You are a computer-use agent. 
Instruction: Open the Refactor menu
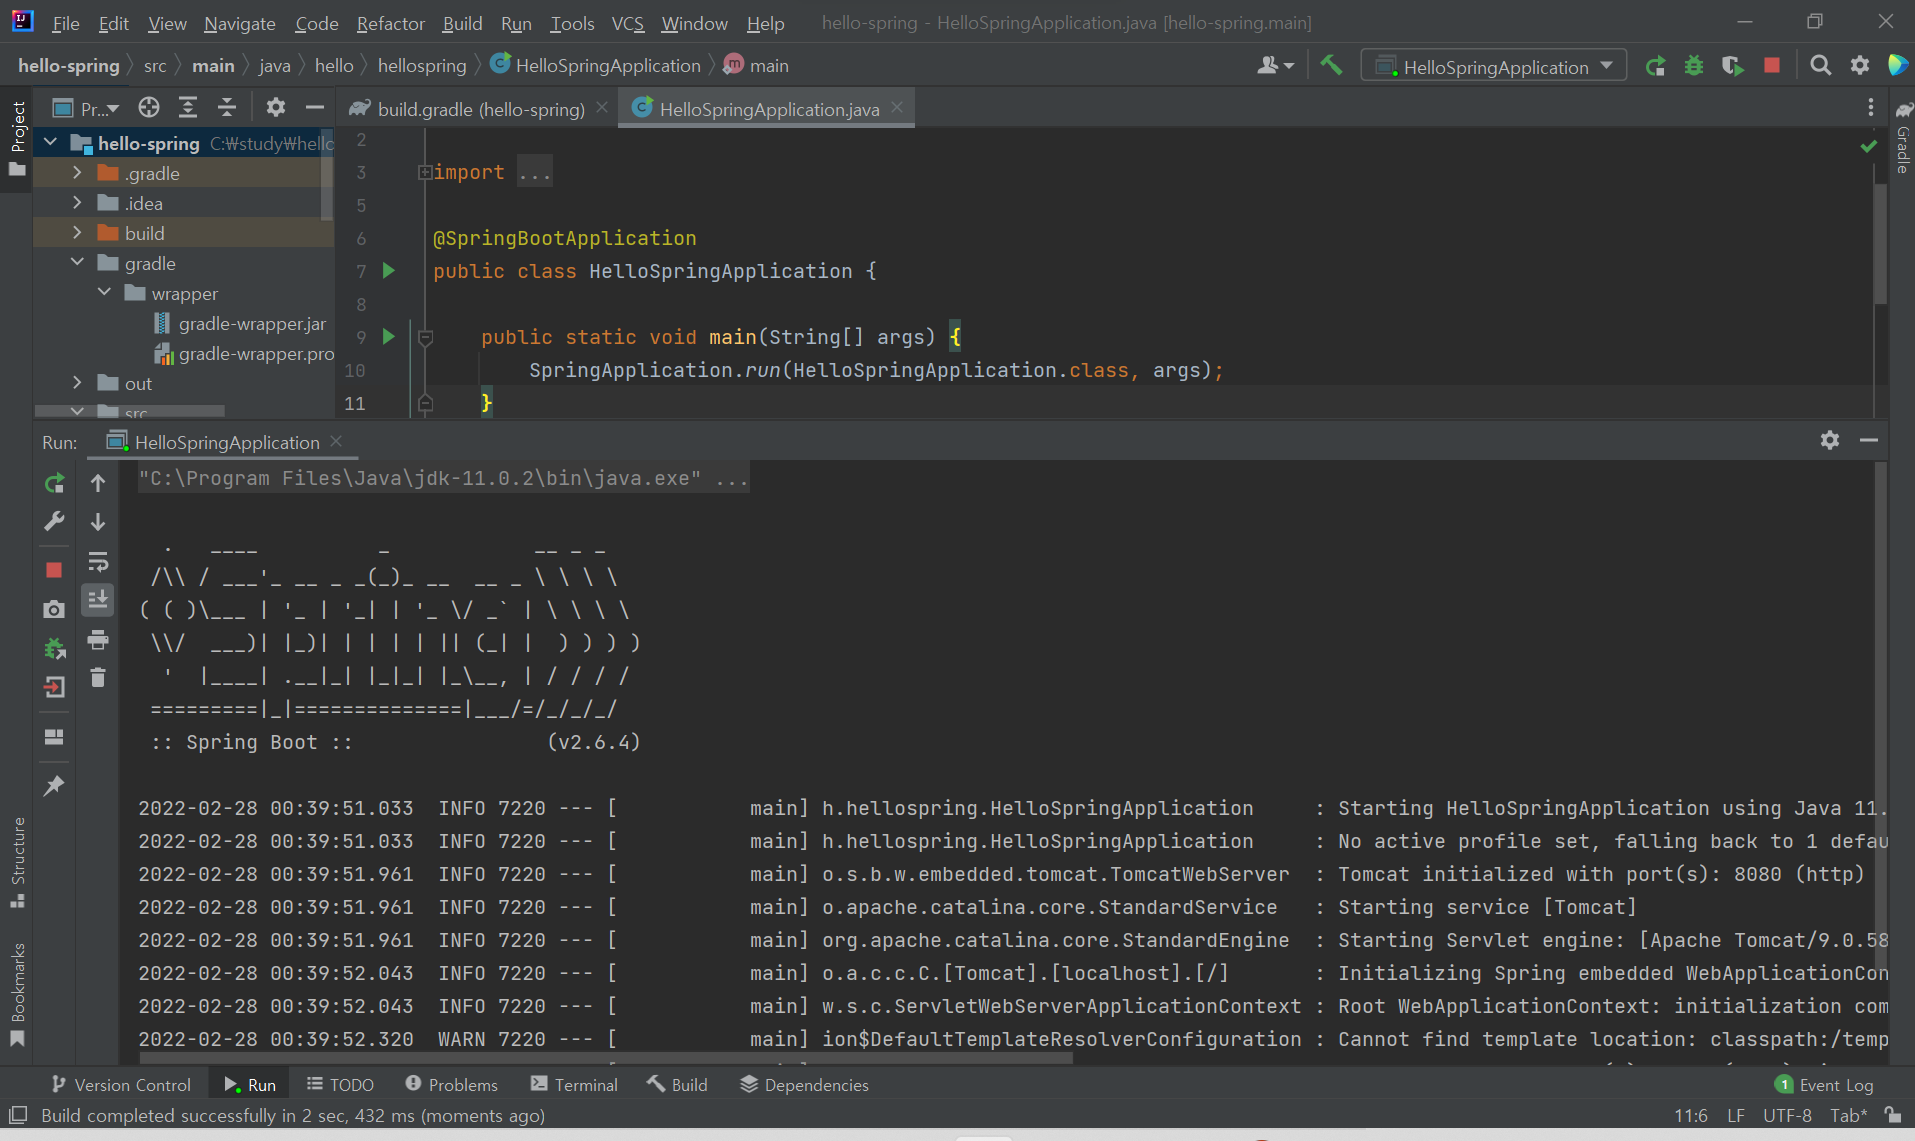coord(390,23)
